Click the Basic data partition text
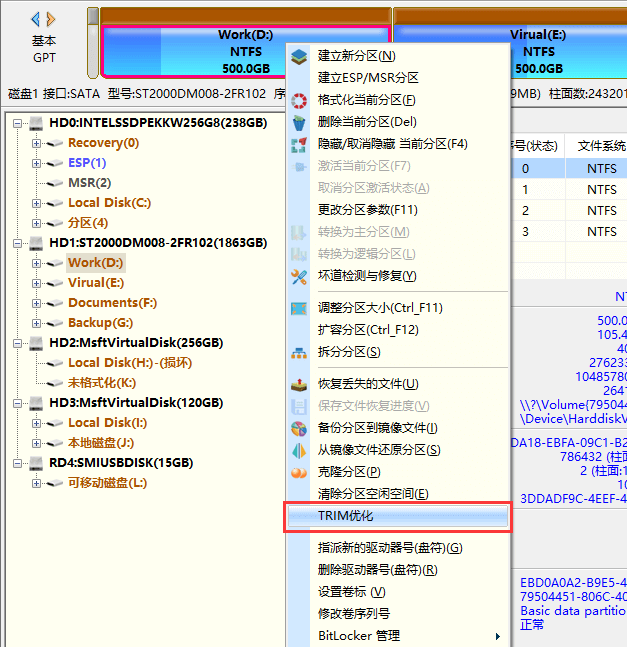Image resolution: width=627 pixels, height=647 pixels. [573, 611]
